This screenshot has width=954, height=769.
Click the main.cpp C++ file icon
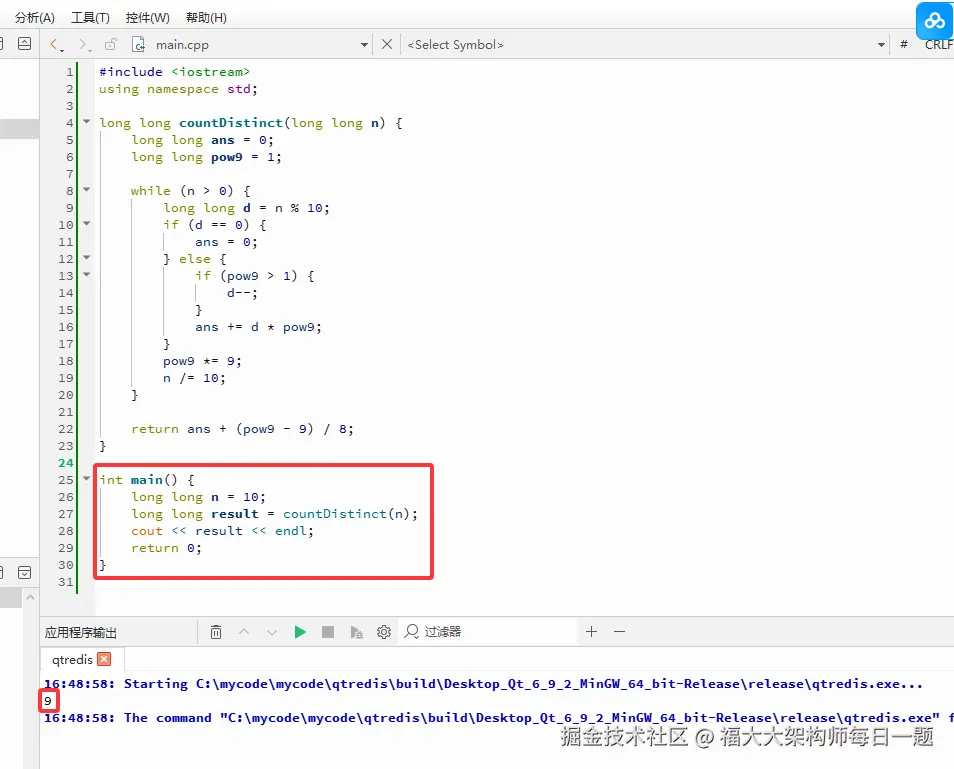pyautogui.click(x=139, y=44)
